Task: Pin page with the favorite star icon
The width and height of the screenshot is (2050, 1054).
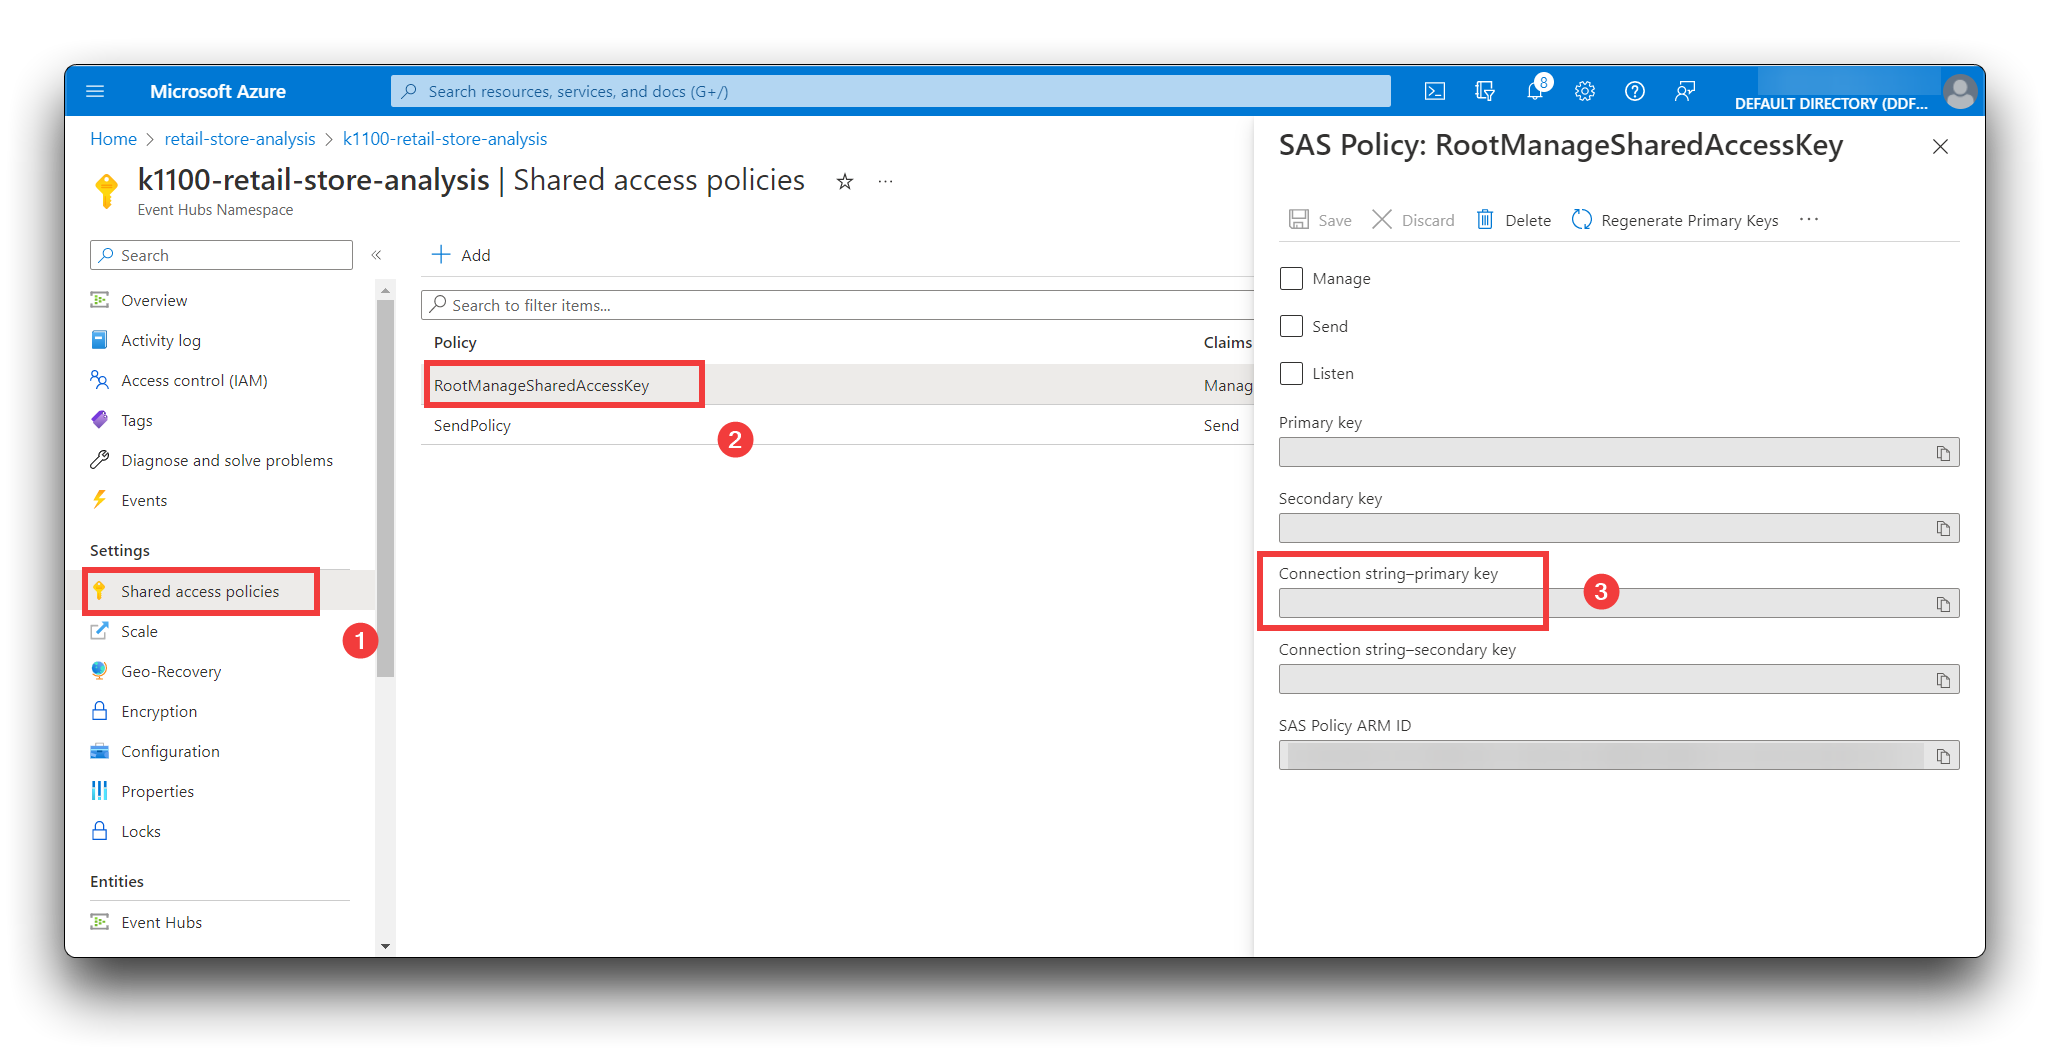Action: pos(845,181)
